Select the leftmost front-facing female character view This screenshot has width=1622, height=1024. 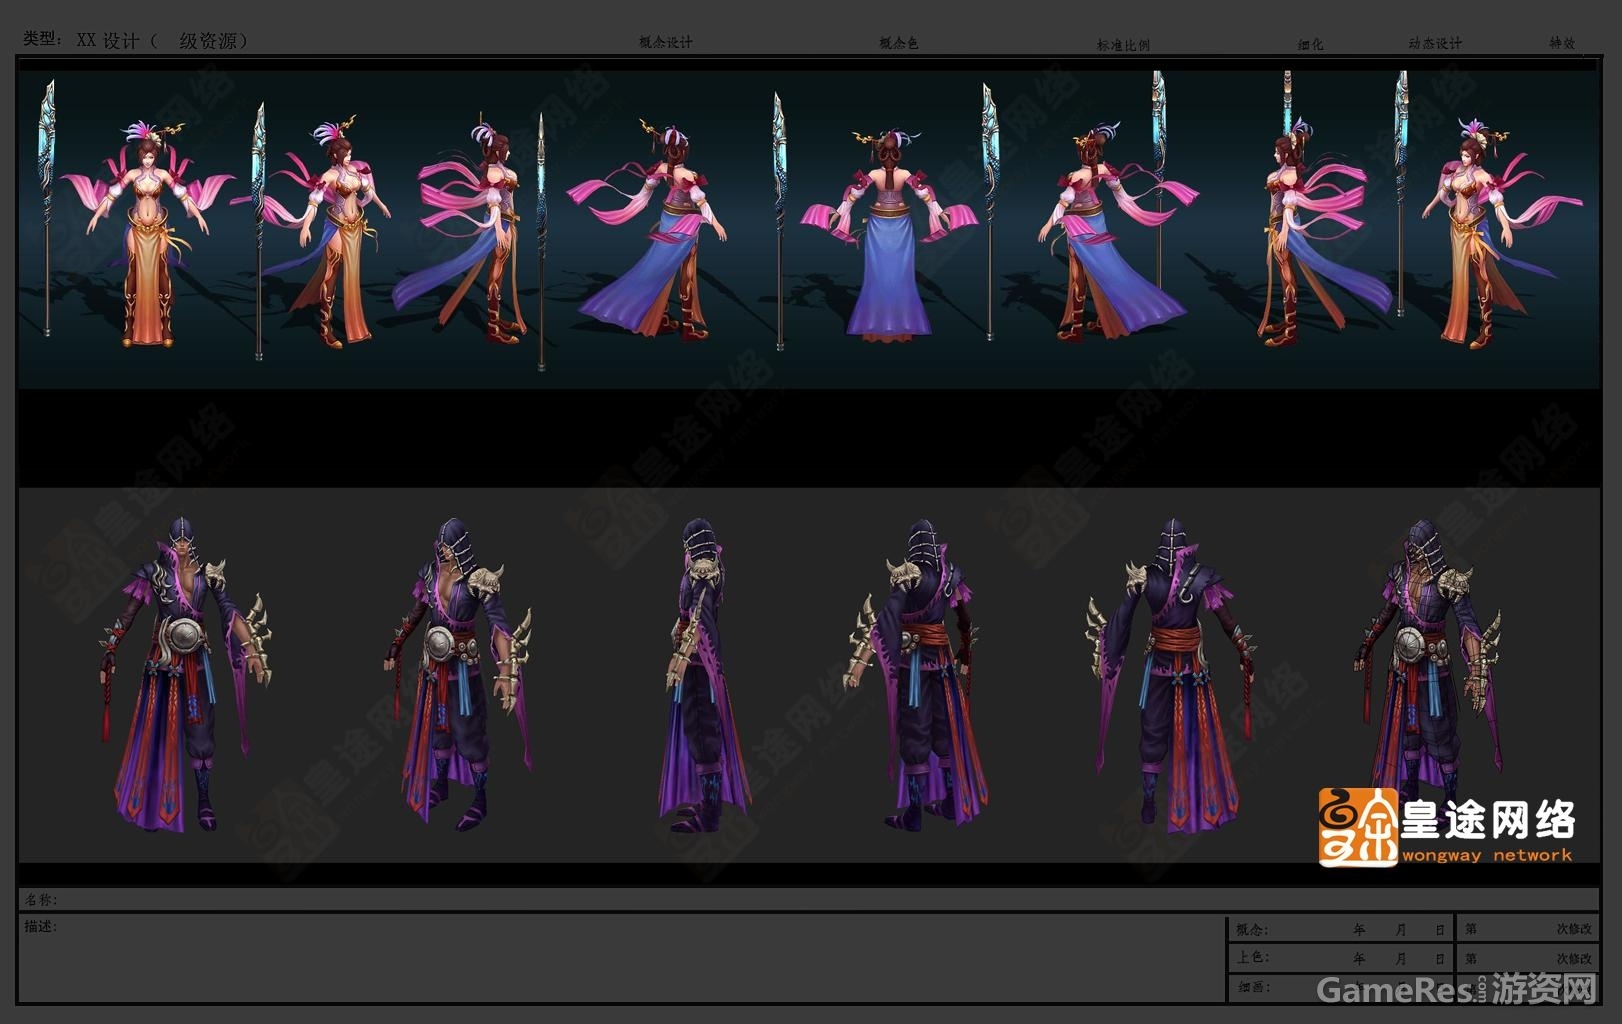[x=146, y=235]
